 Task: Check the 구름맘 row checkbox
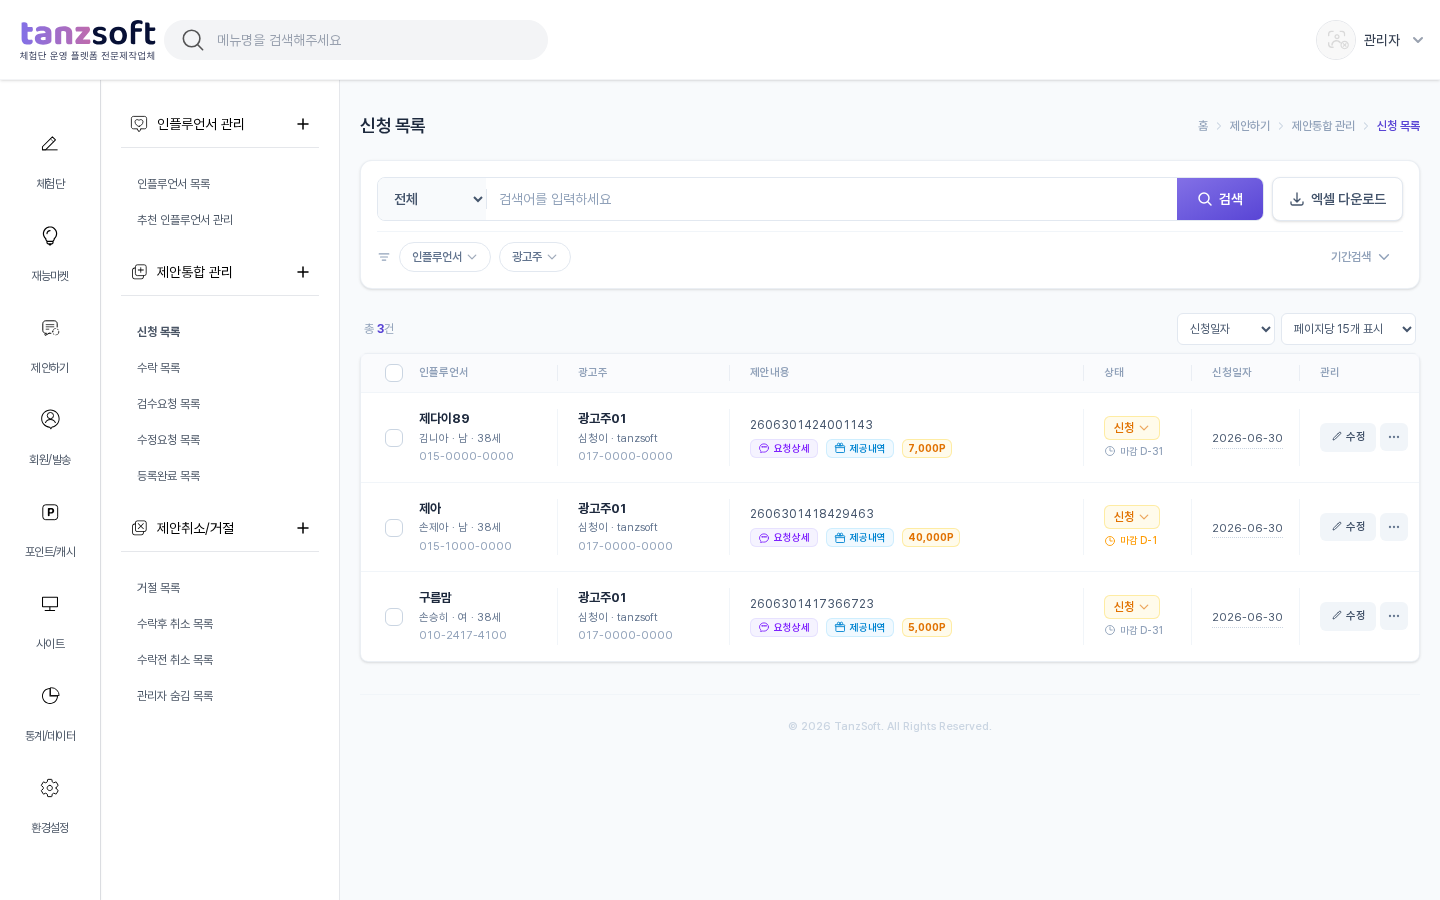pyautogui.click(x=394, y=617)
